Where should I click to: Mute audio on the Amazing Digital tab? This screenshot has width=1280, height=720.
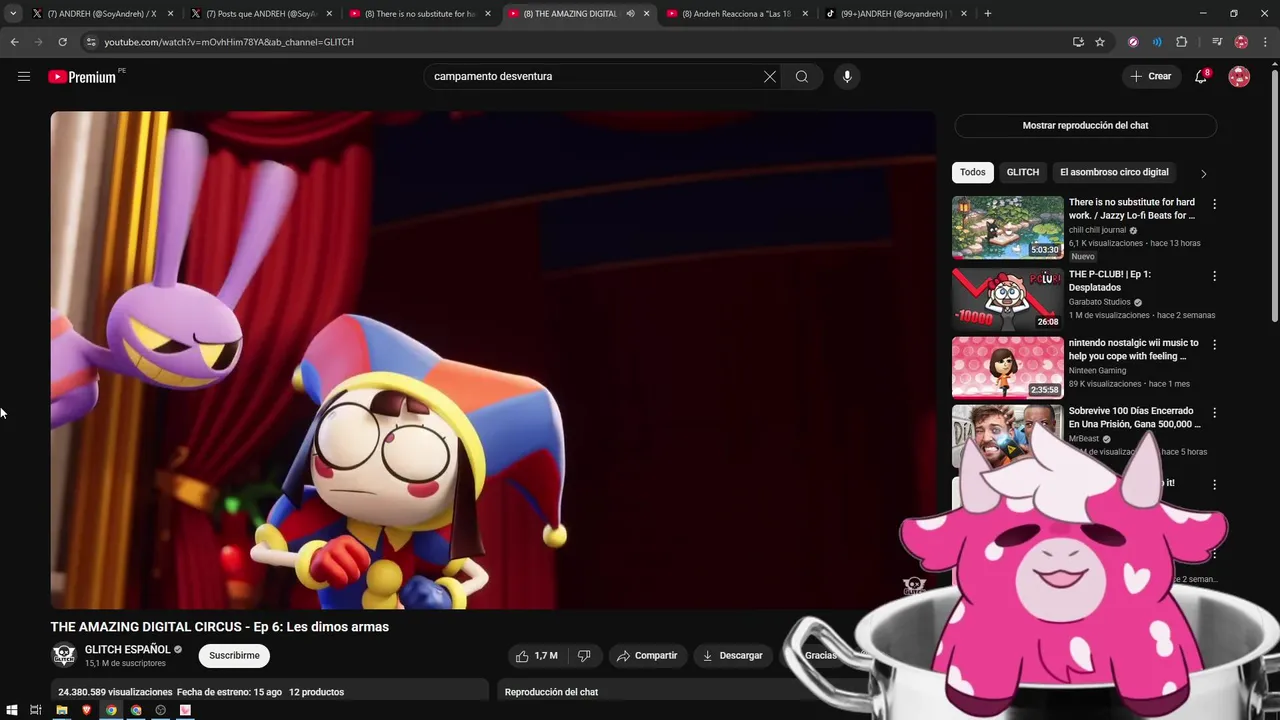[630, 14]
